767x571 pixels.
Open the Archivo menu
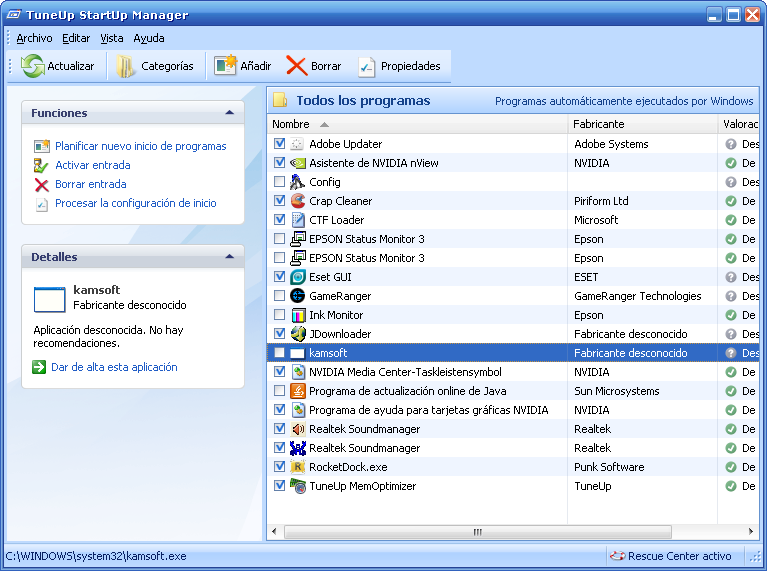(34, 38)
